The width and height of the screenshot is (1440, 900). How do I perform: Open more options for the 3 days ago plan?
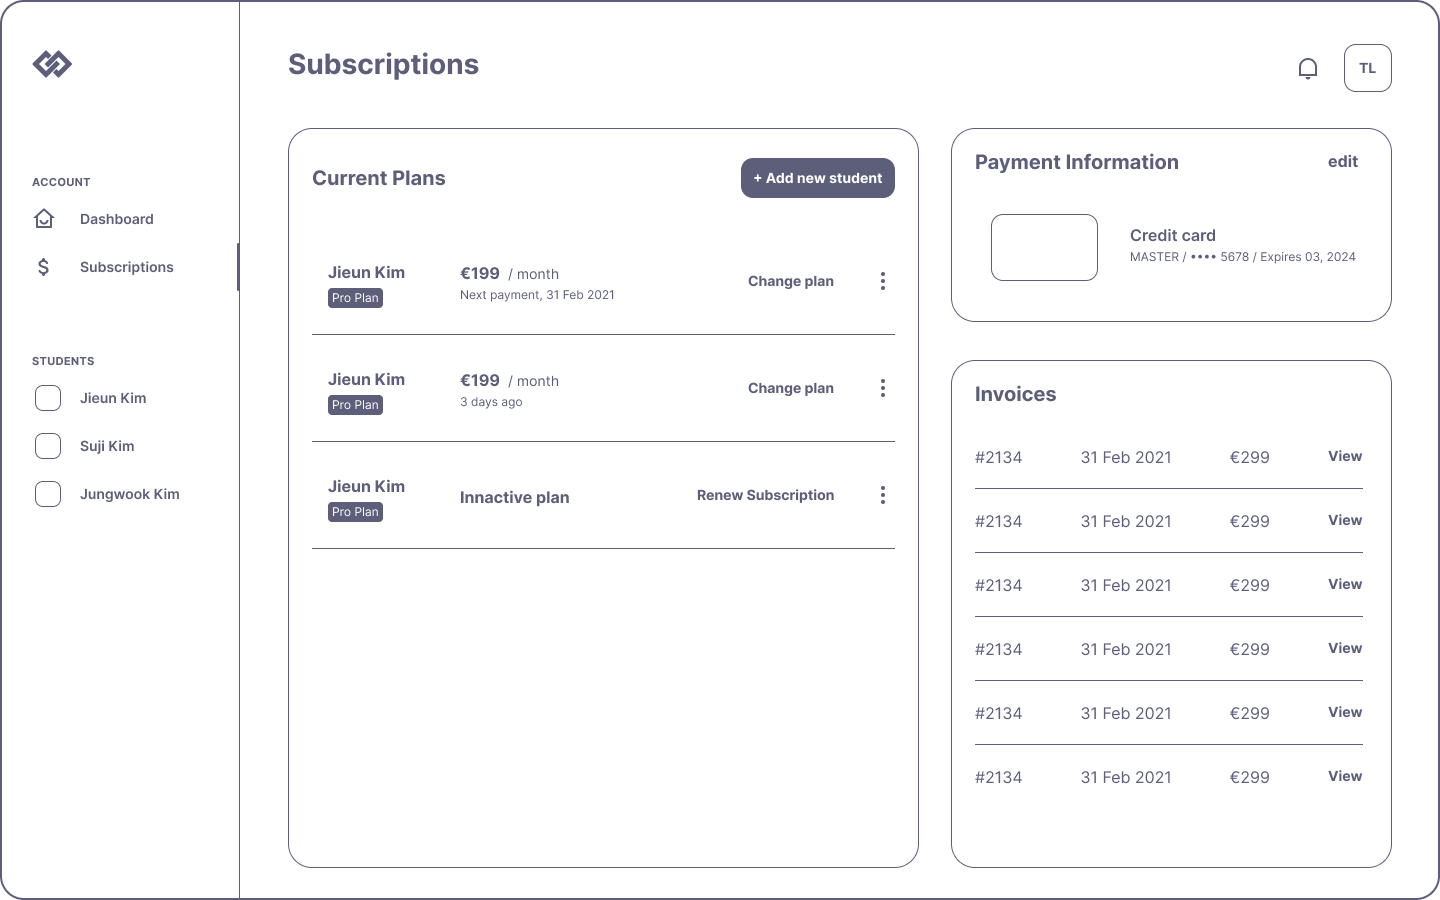click(x=882, y=388)
